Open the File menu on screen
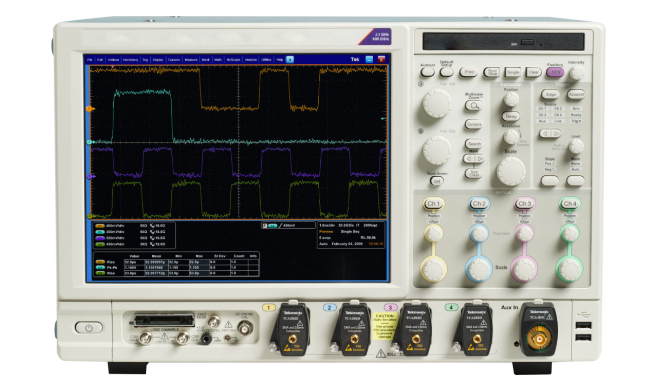The width and height of the screenshot is (658, 390). (x=89, y=60)
